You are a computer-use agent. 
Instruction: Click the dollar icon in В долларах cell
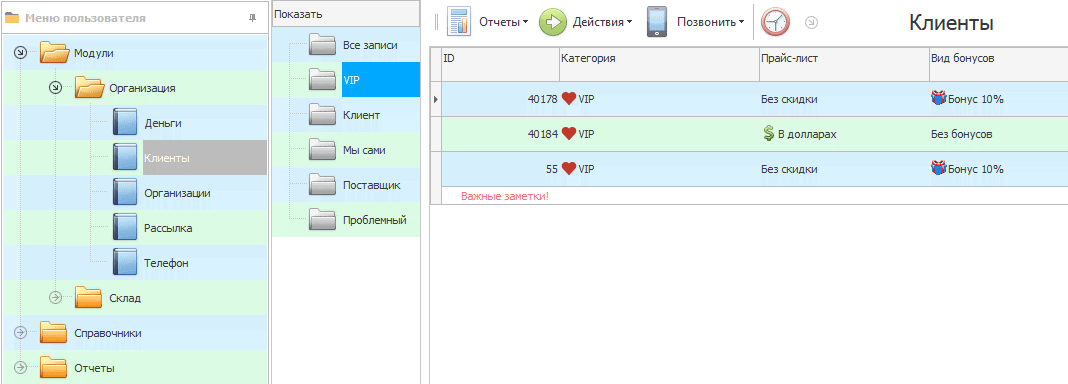[x=768, y=134]
